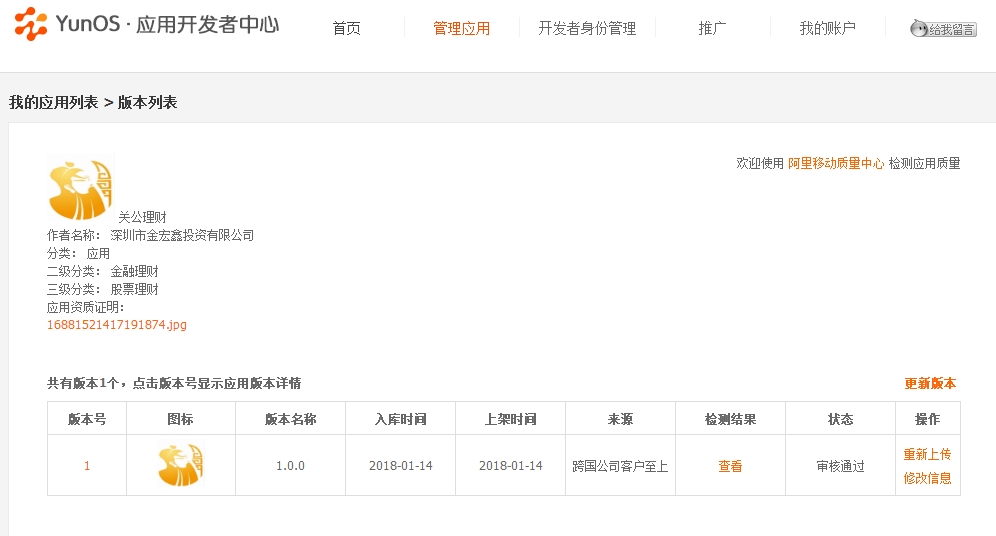Screen dimensions: 996x536
Task: Navigate back to 我的应用列表 breadcrumb
Action: (x=53, y=102)
